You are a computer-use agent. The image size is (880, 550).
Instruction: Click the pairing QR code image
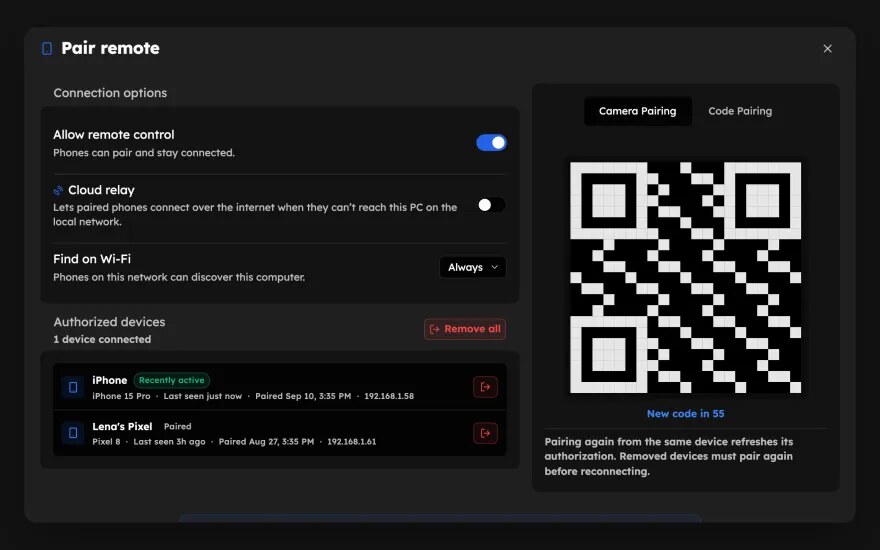686,277
